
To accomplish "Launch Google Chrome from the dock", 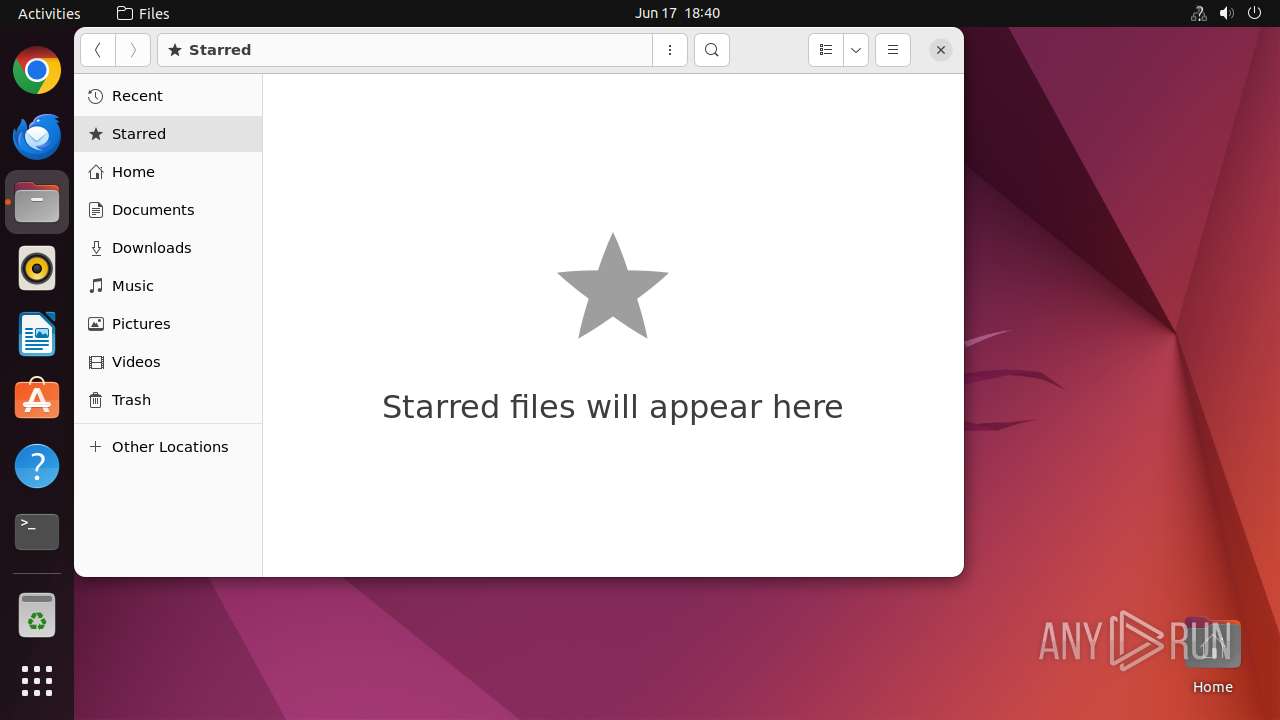I will [37, 70].
